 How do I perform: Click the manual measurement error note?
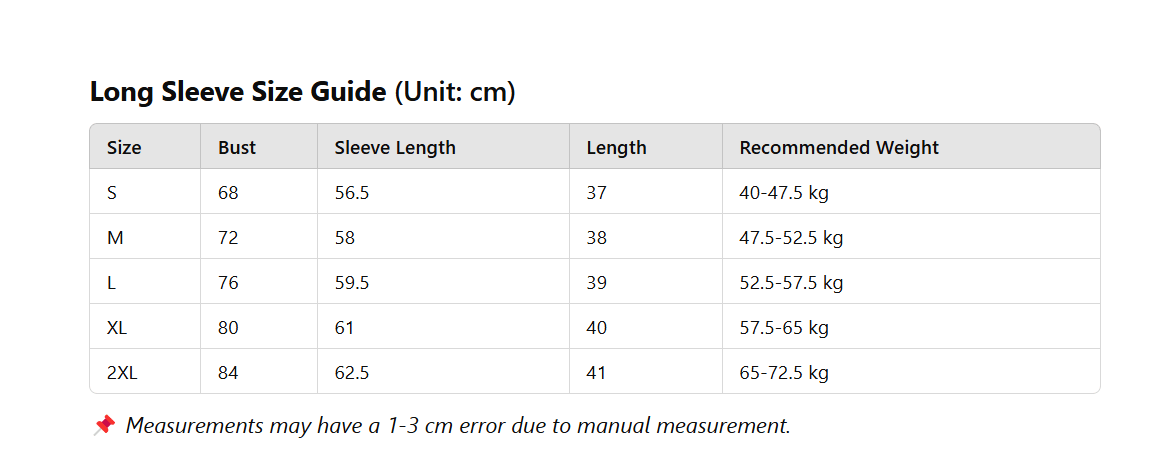click(458, 426)
